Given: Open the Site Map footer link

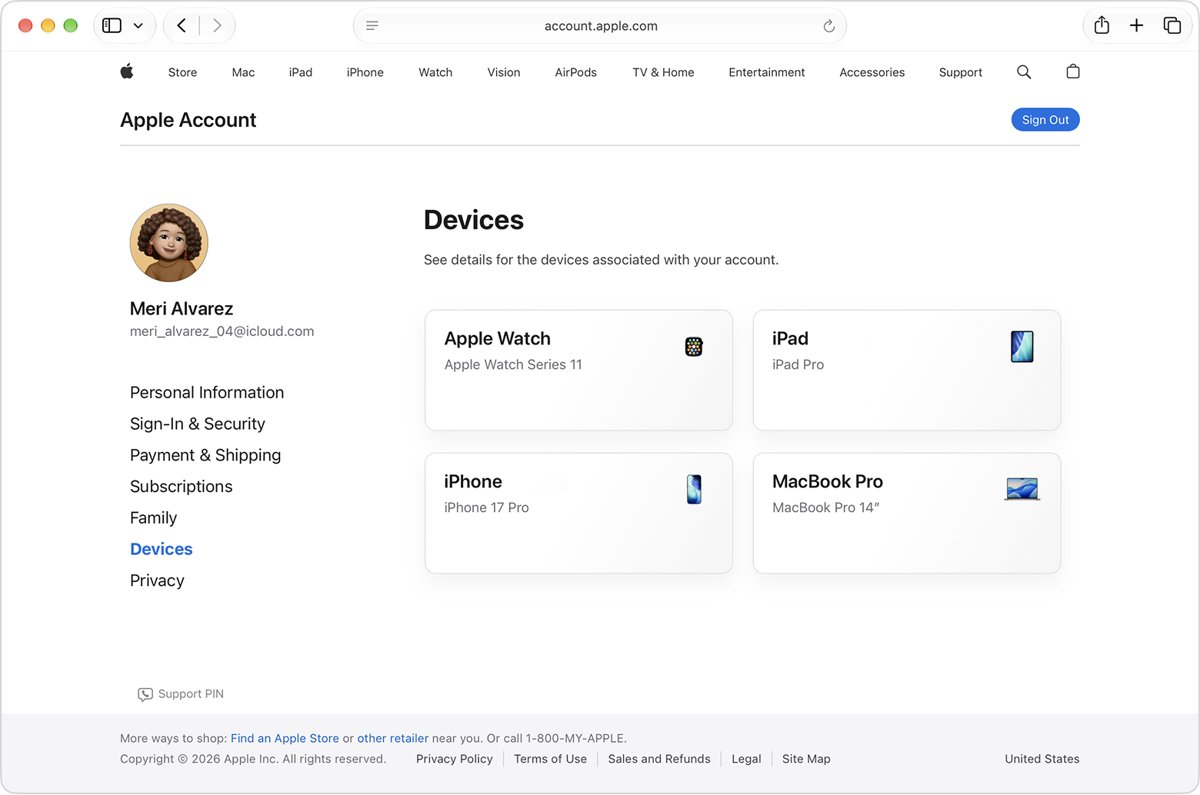Looking at the screenshot, I should 806,759.
